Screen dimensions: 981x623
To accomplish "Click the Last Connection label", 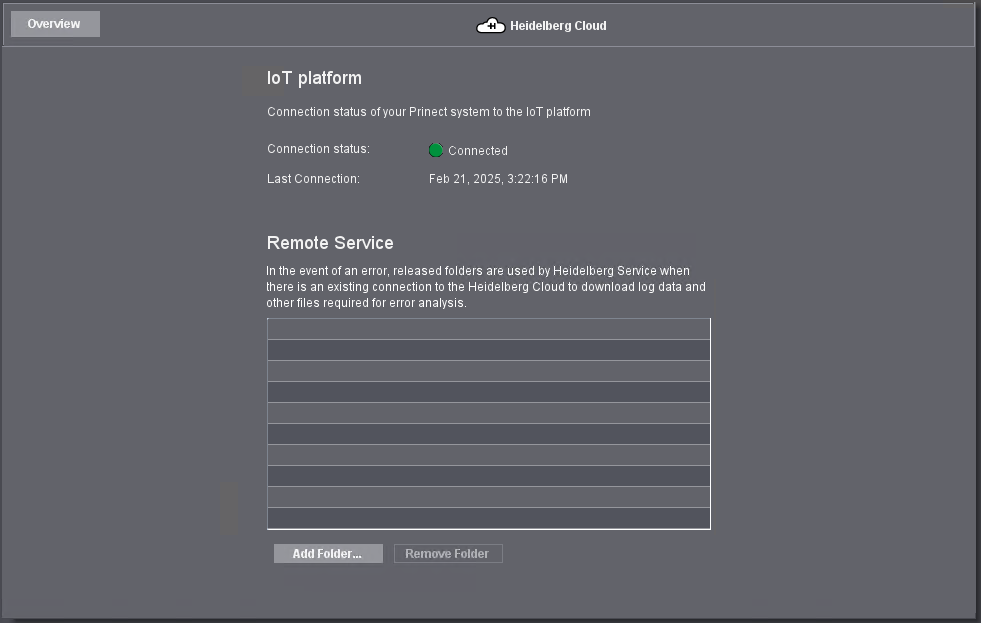I will [313, 179].
